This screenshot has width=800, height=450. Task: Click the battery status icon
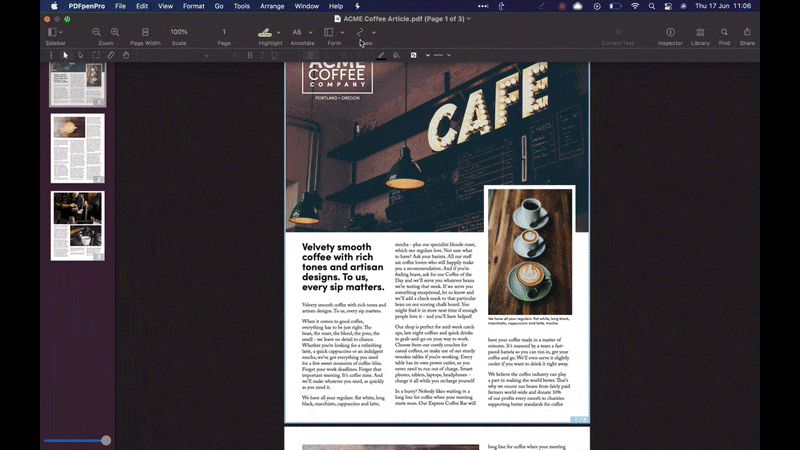pyautogui.click(x=615, y=6)
